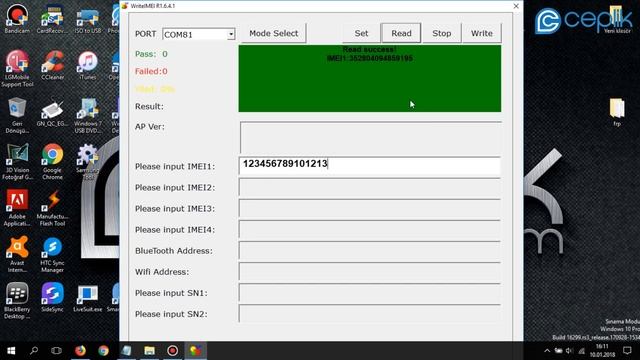Select the LGMobile Support Tool icon
This screenshot has height=360, width=640.
point(17,68)
